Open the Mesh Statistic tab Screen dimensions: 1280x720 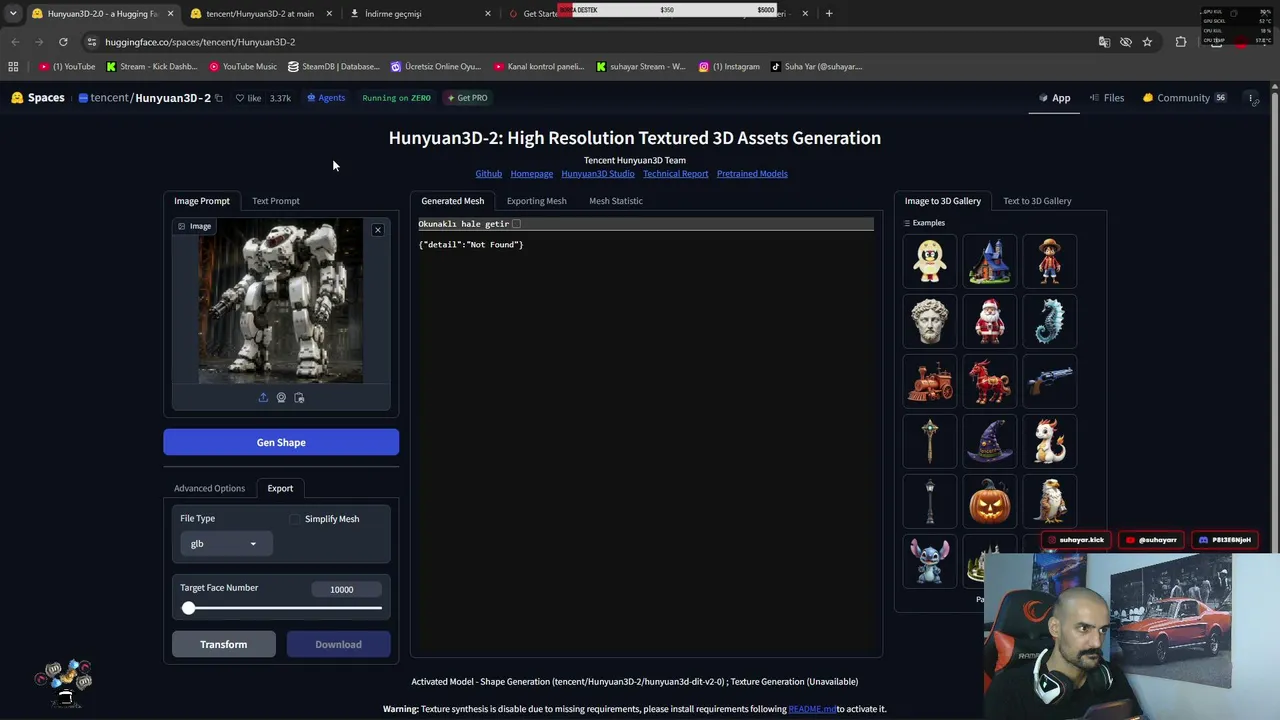pos(616,201)
